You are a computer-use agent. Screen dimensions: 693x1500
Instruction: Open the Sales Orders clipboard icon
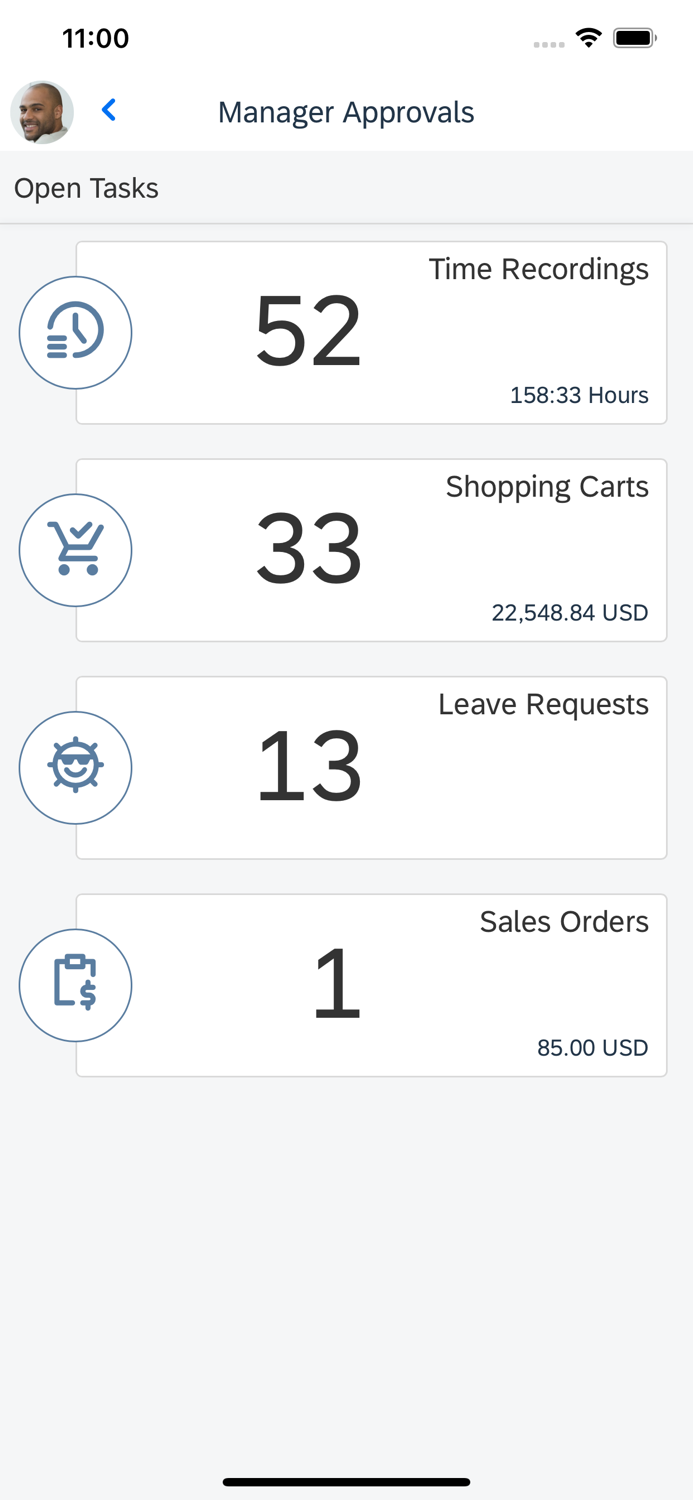tap(75, 984)
